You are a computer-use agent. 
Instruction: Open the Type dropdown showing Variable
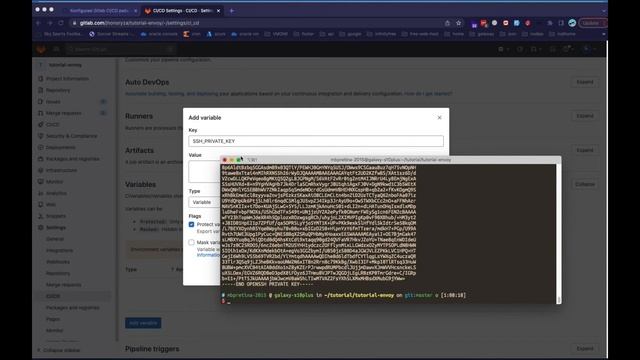click(x=204, y=202)
